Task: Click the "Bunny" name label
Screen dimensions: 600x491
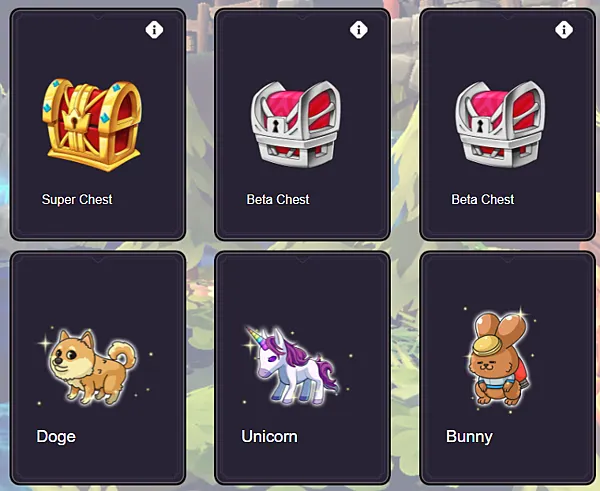Action: coord(469,437)
